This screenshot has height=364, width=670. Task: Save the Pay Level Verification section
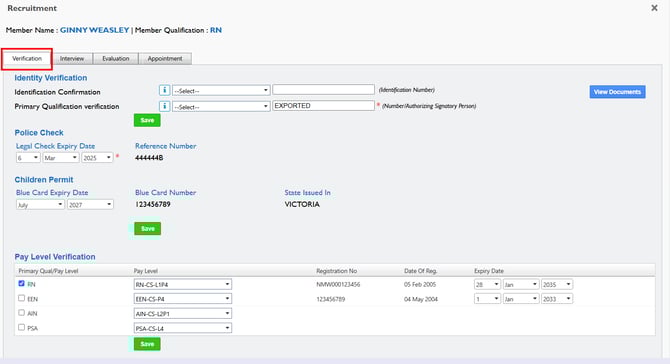point(147,344)
